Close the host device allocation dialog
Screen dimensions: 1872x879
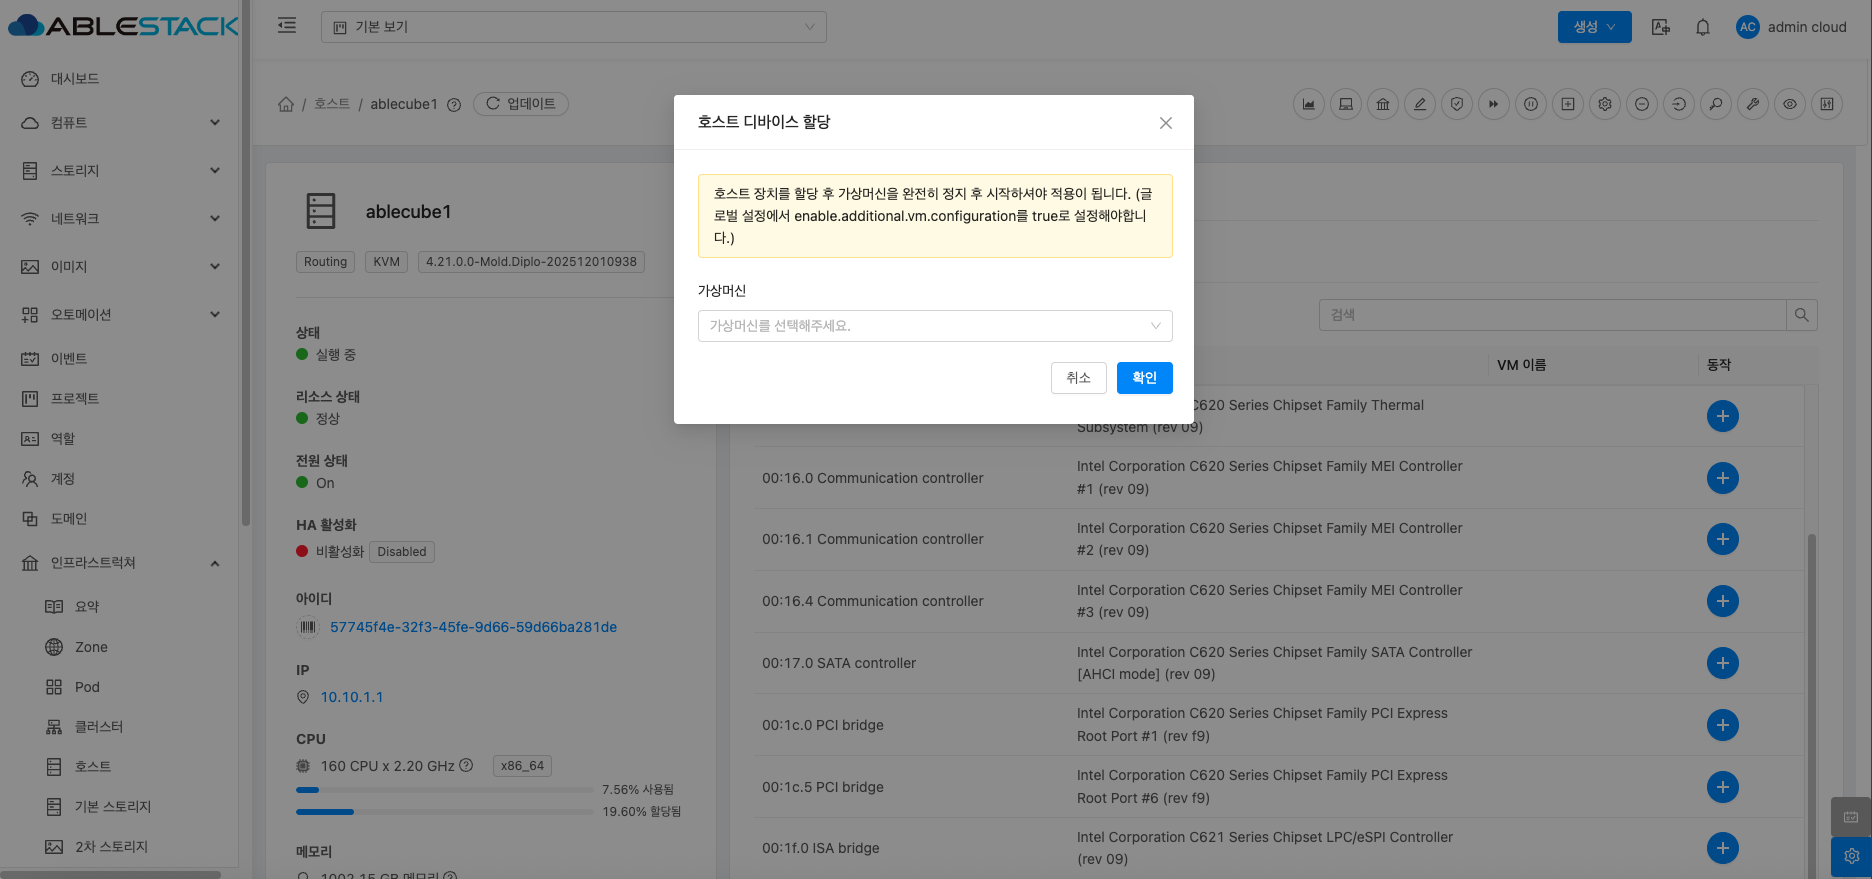point(1165,123)
